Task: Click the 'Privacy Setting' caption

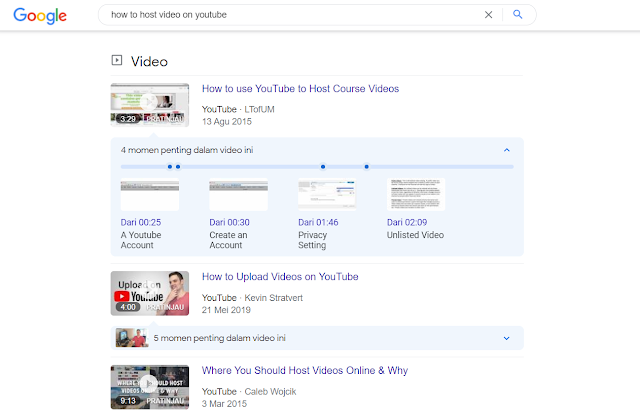Action: tap(313, 240)
